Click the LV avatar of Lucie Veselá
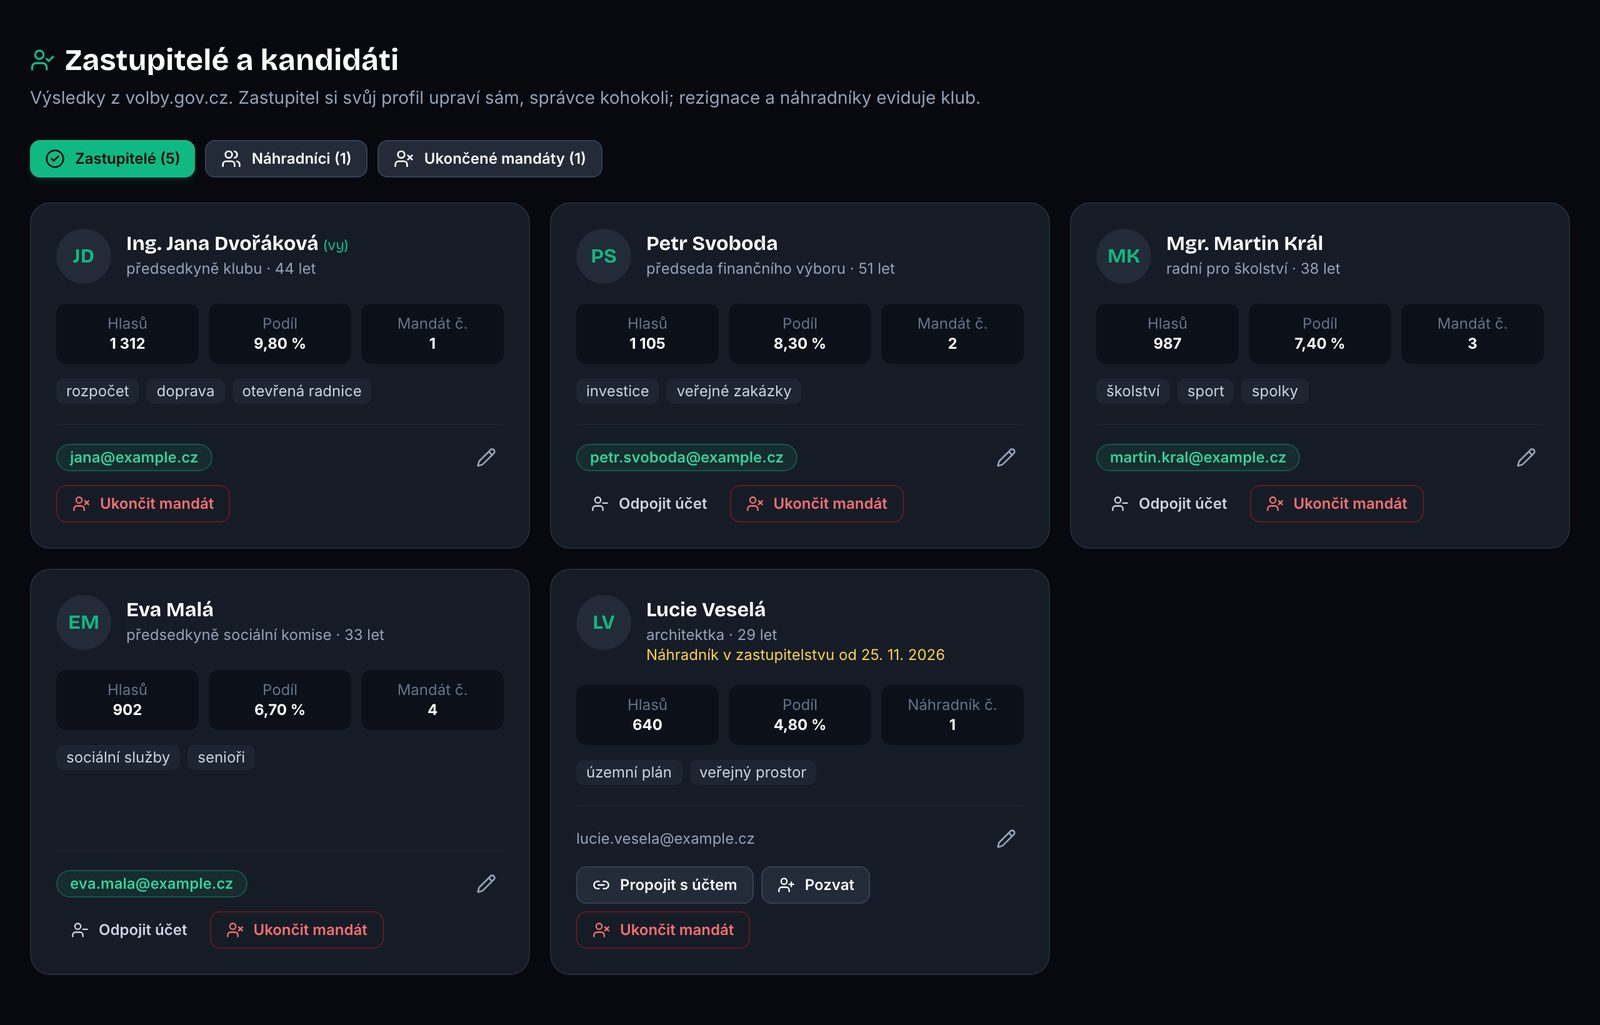 click(x=603, y=622)
